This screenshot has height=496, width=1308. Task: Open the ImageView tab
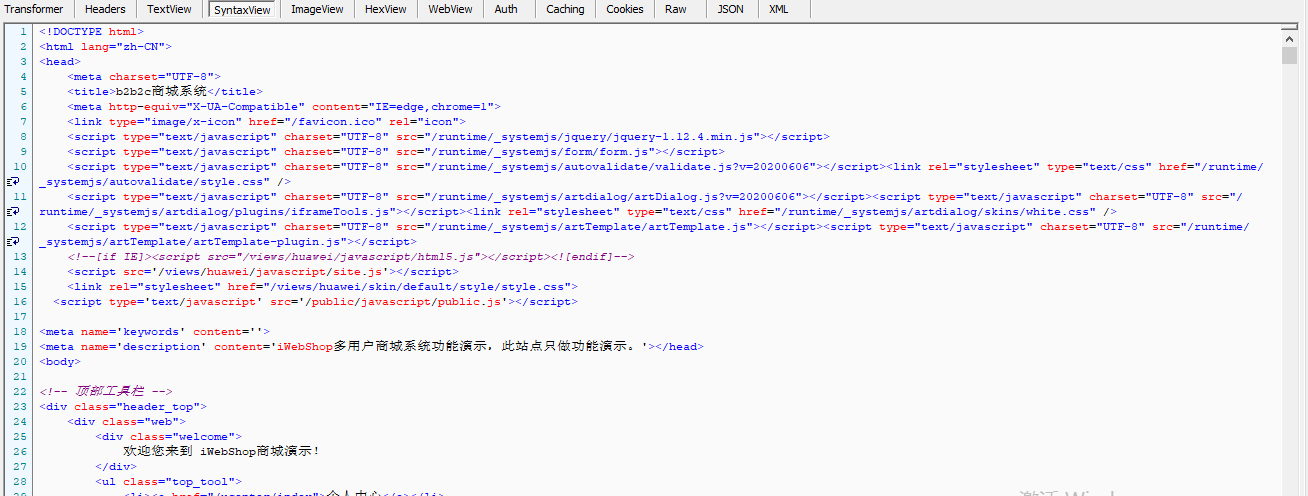tap(317, 9)
